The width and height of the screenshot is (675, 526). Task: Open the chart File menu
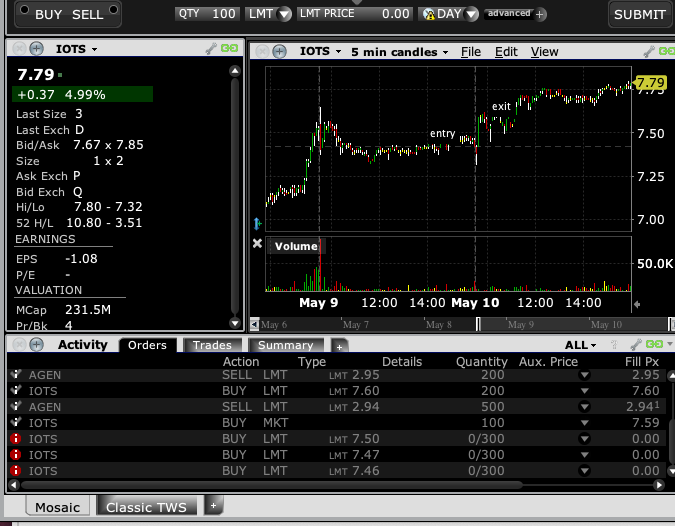coord(471,52)
